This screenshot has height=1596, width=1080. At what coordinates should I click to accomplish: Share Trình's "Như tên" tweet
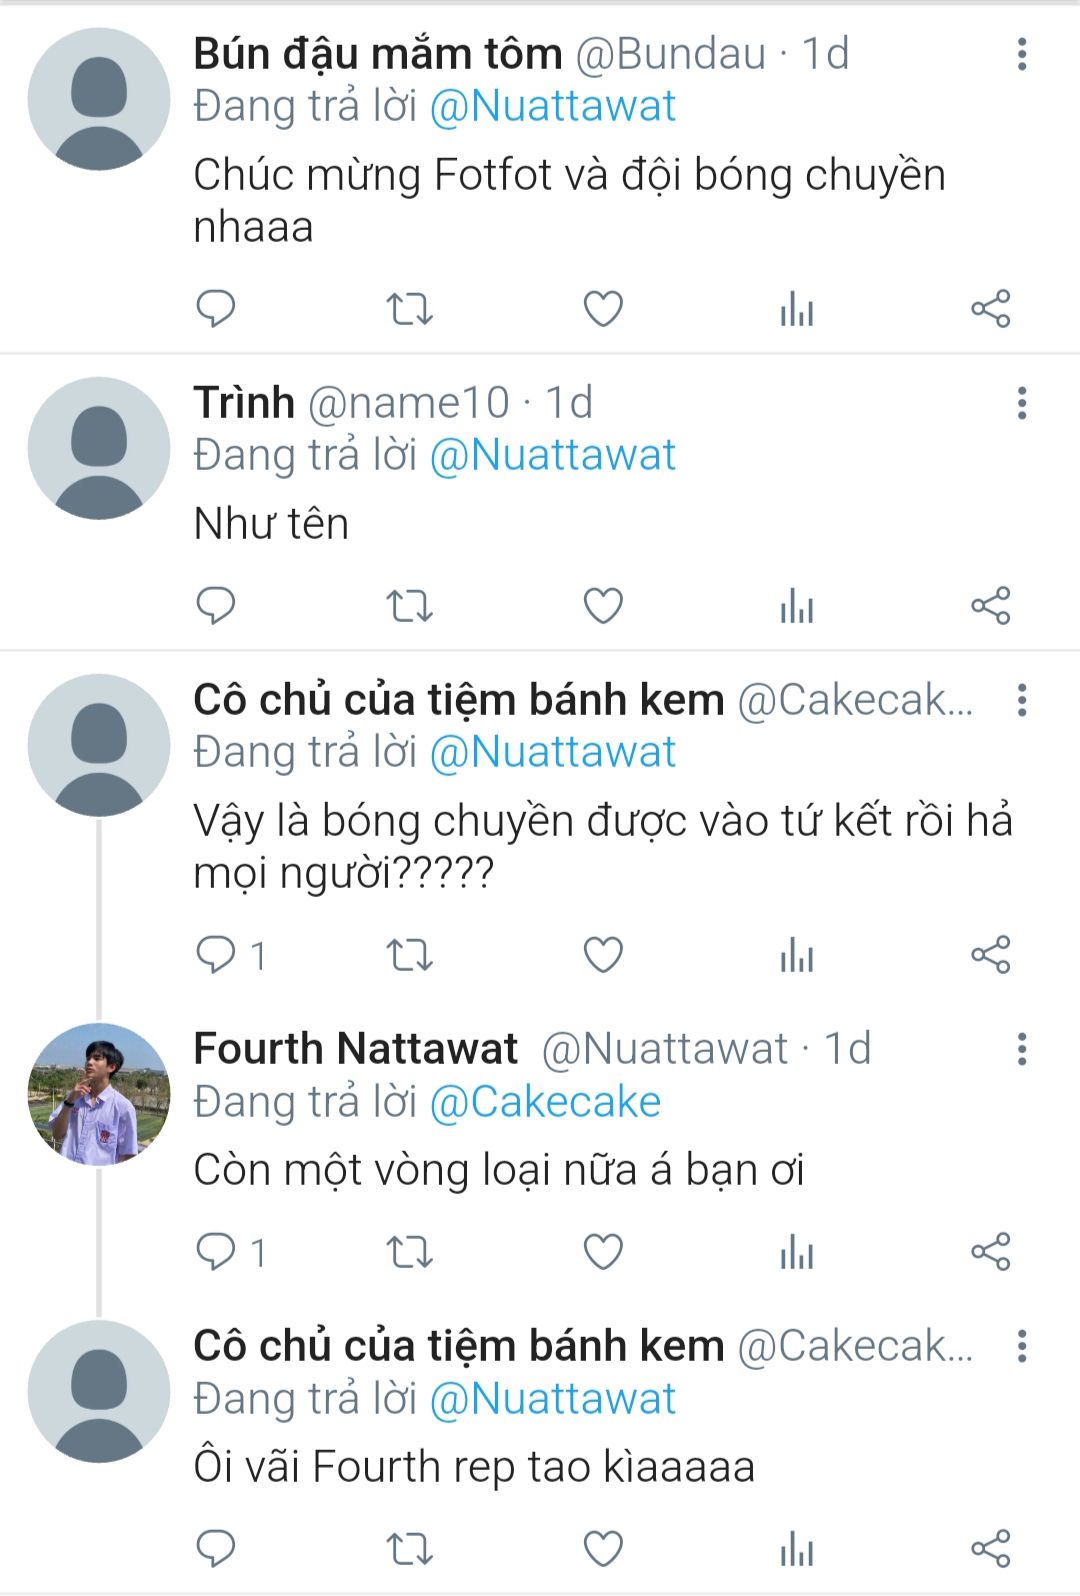(x=990, y=605)
